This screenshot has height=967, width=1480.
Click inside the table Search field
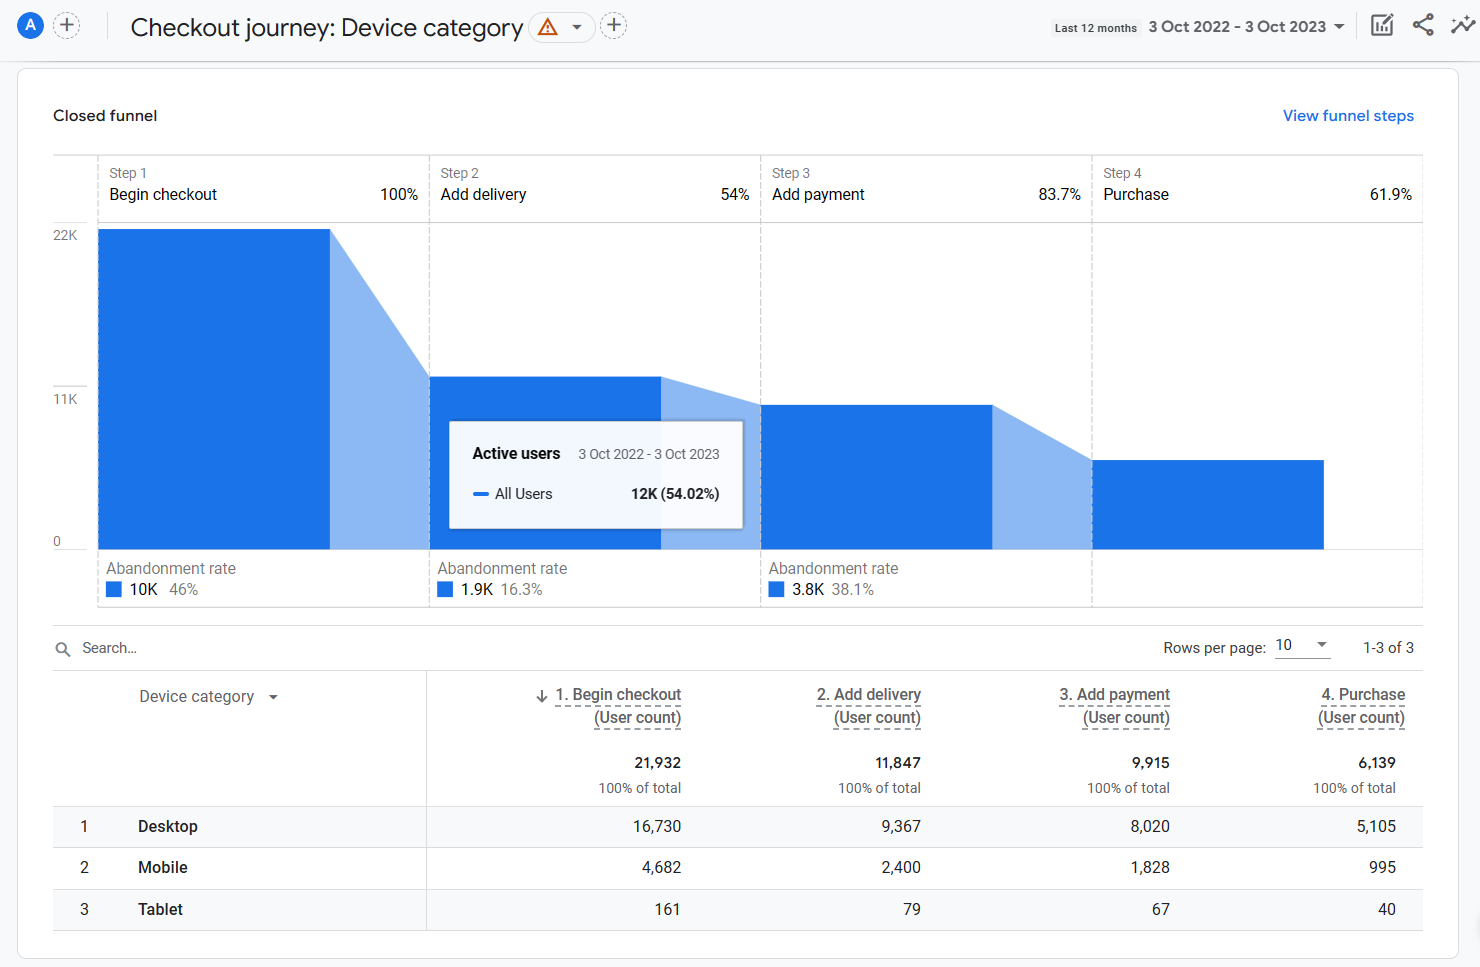pyautogui.click(x=150, y=648)
